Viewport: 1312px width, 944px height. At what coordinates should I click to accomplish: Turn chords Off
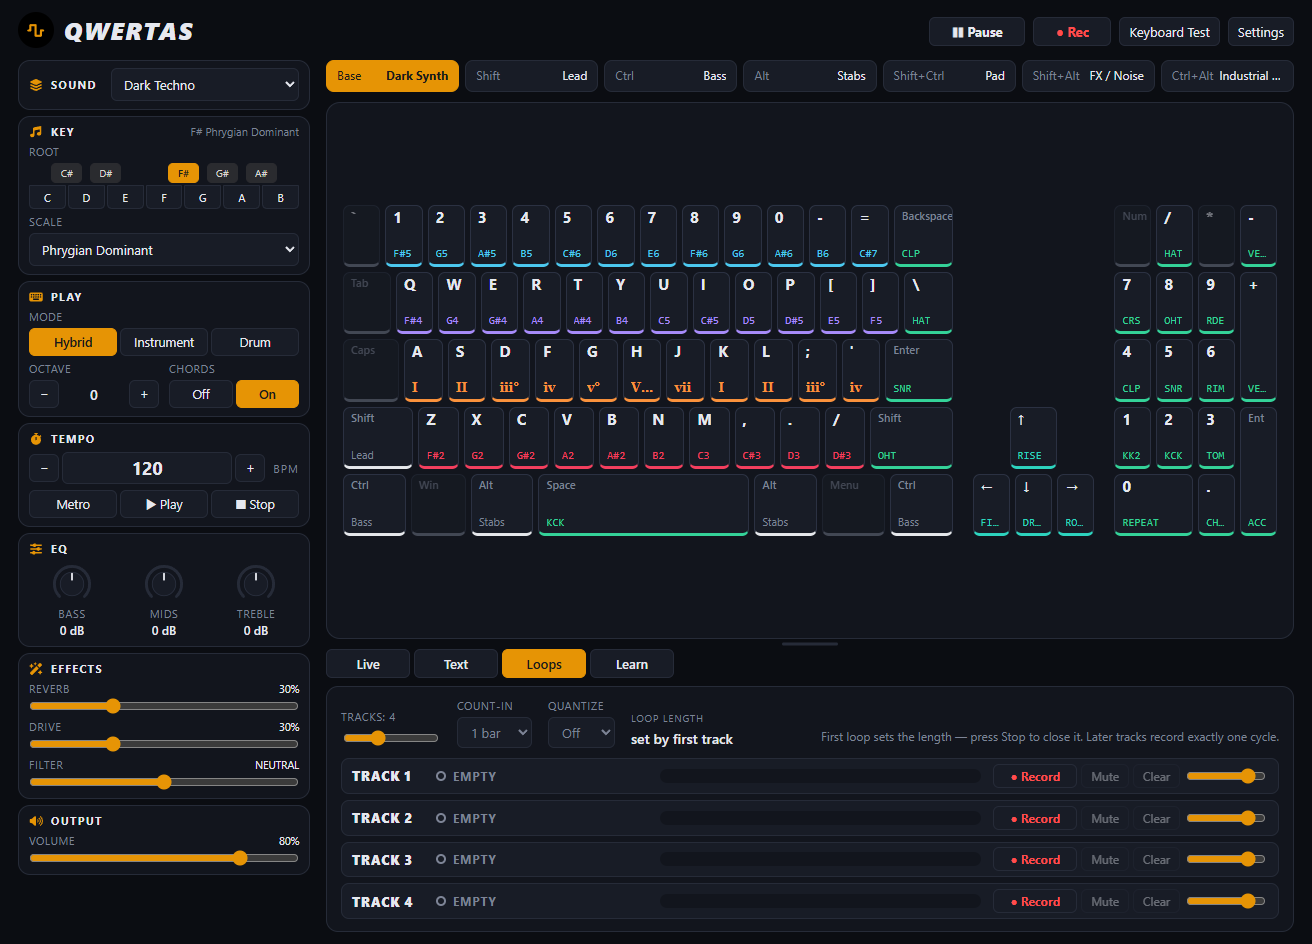pos(201,394)
